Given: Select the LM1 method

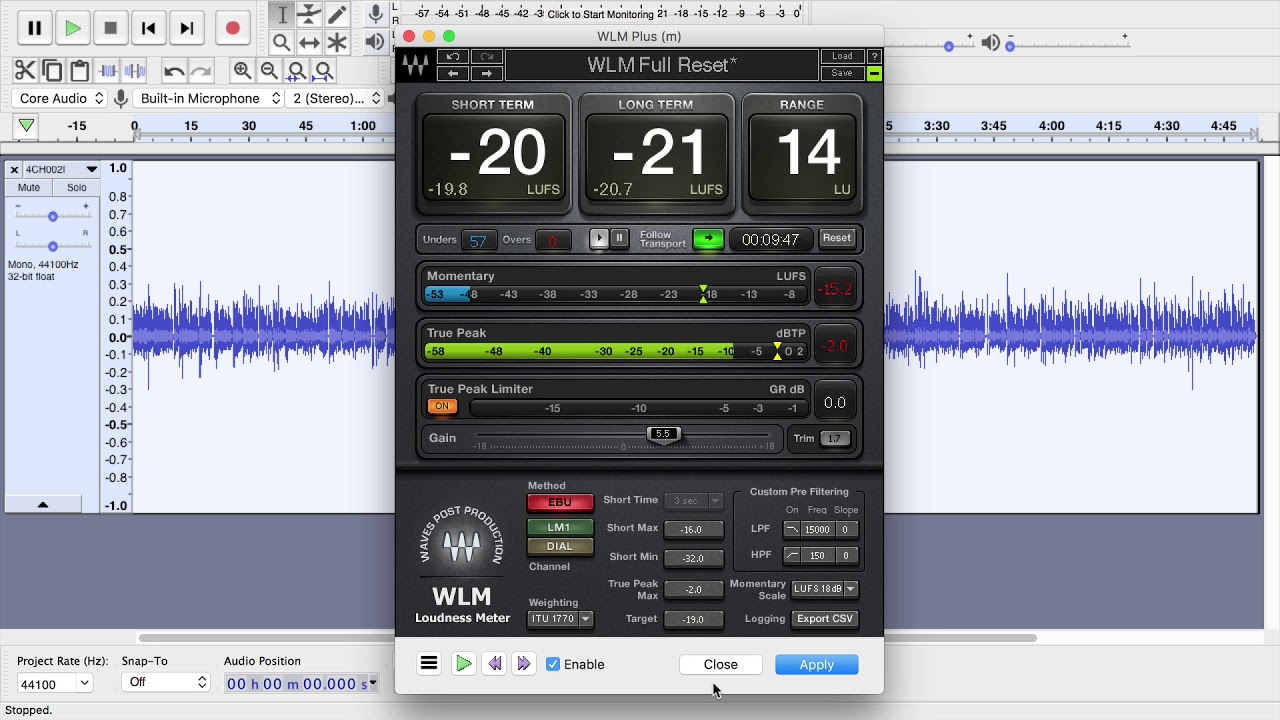Looking at the screenshot, I should [560, 528].
